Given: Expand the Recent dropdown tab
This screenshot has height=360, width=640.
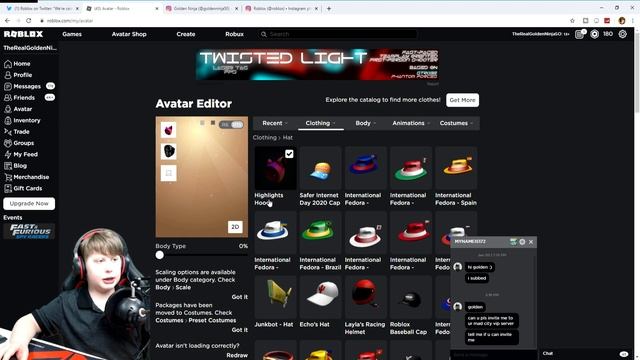Looking at the screenshot, I should tap(275, 123).
